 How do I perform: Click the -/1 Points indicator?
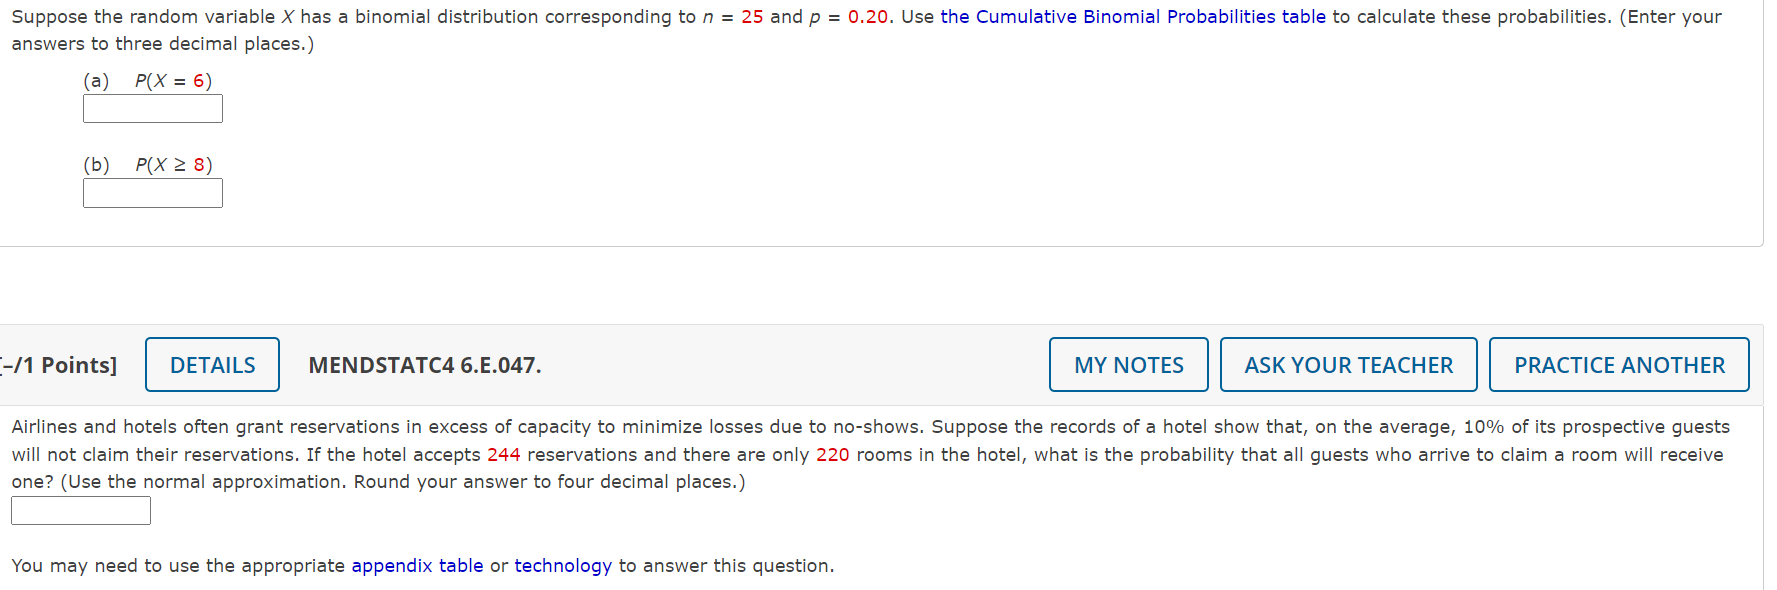(x=56, y=365)
